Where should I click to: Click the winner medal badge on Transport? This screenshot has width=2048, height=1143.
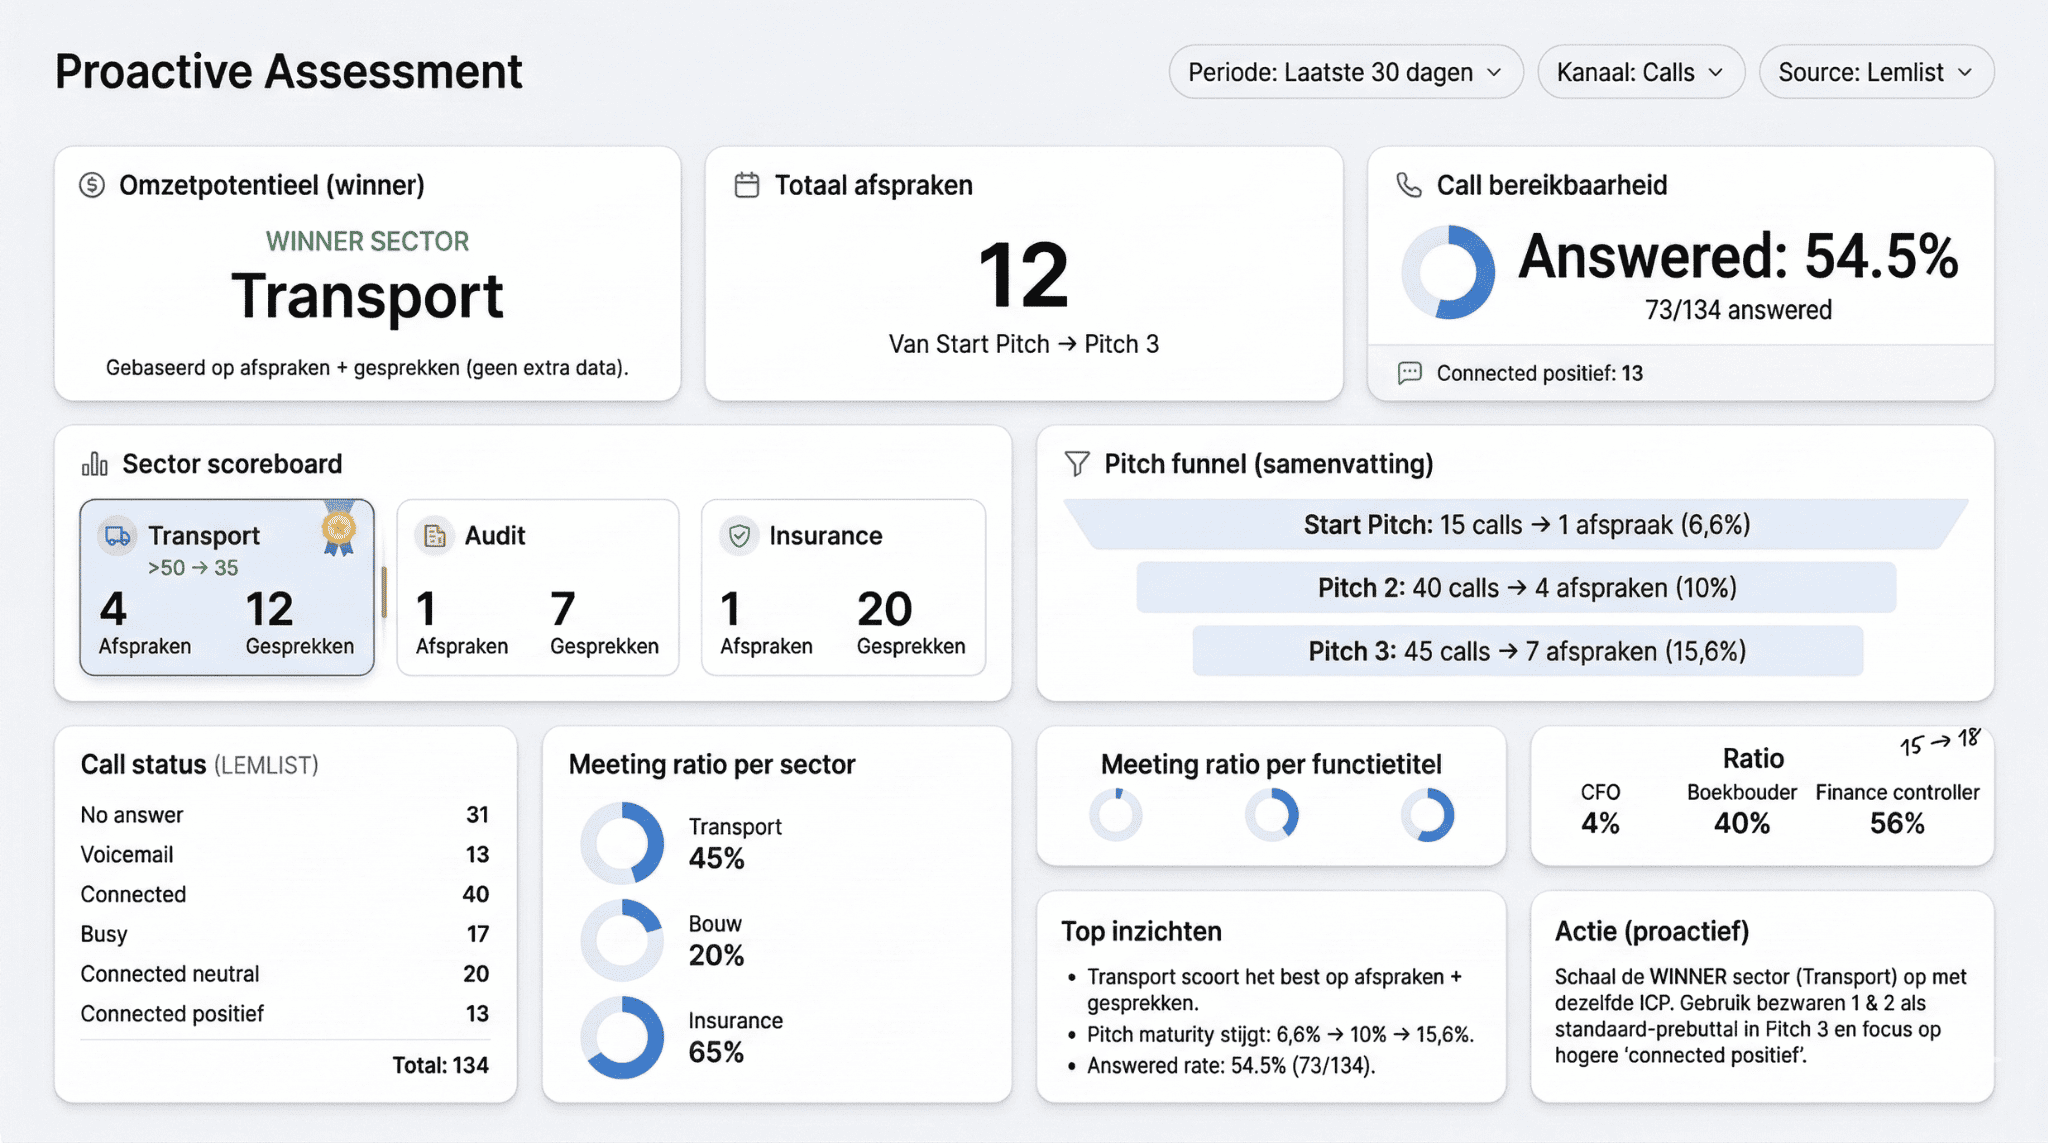(x=339, y=528)
